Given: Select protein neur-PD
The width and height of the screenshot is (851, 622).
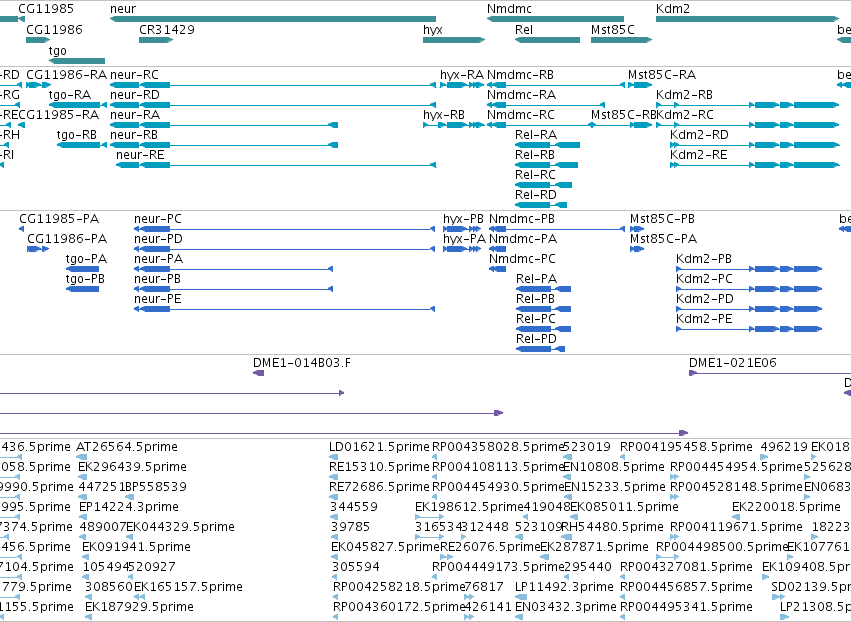Looking at the screenshot, I should pyautogui.click(x=158, y=239).
